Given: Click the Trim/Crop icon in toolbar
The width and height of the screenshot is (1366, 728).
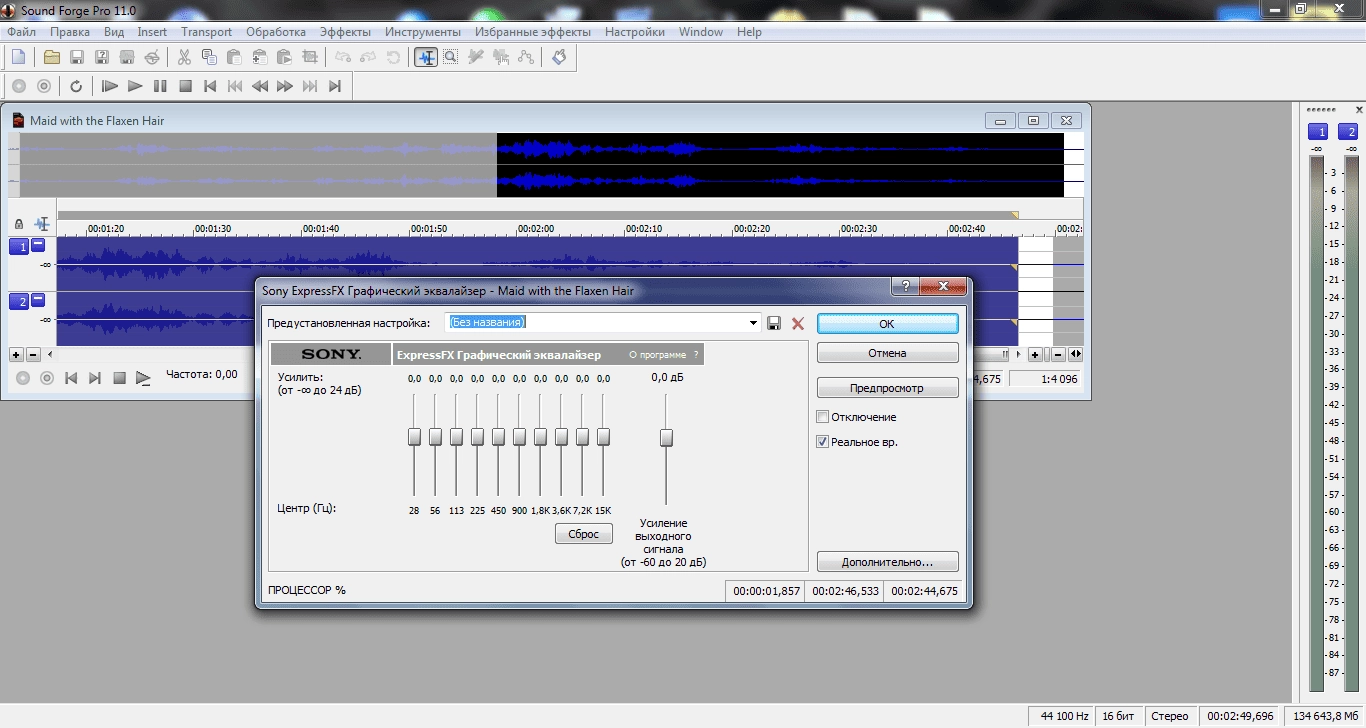Looking at the screenshot, I should tap(310, 57).
